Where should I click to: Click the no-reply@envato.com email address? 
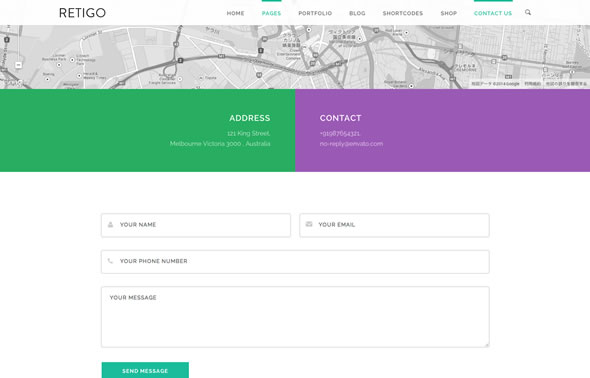point(351,144)
